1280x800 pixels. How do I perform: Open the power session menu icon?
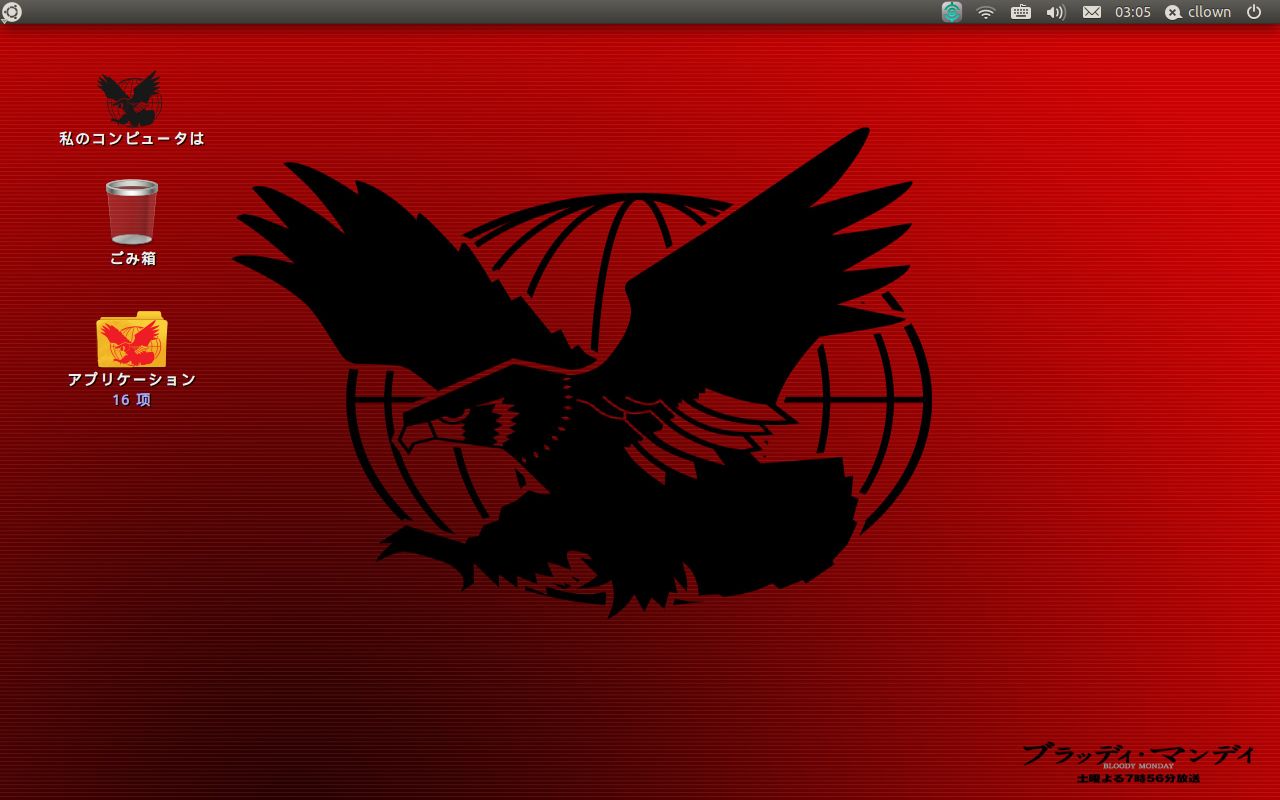(1254, 12)
